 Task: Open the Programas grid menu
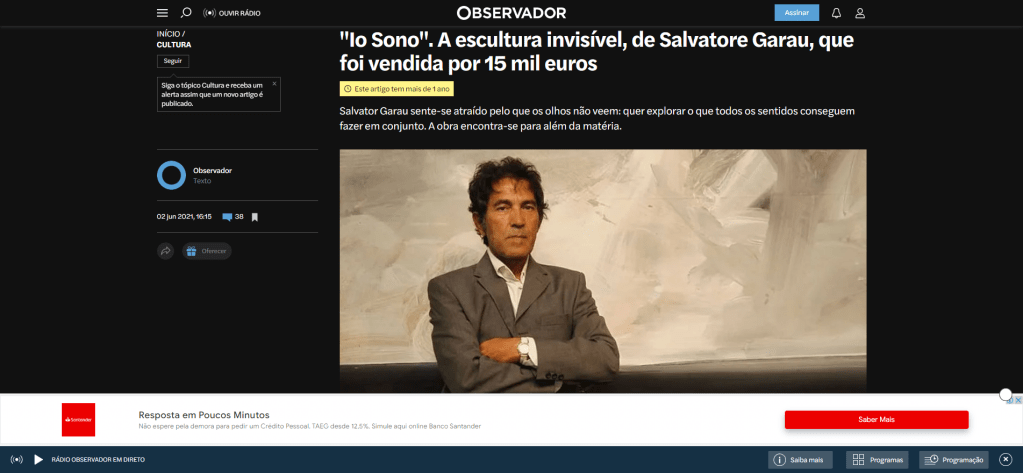pyautogui.click(x=876, y=460)
